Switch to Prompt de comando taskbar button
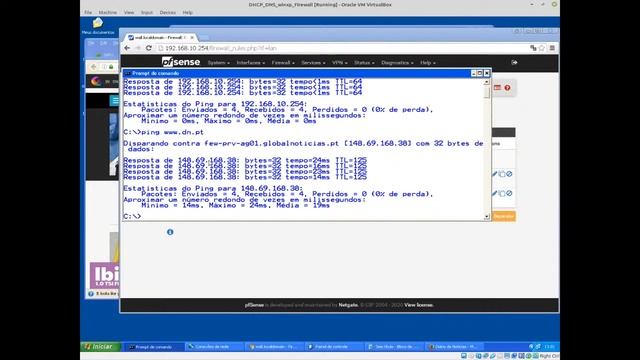640x360 pixels. (153, 347)
